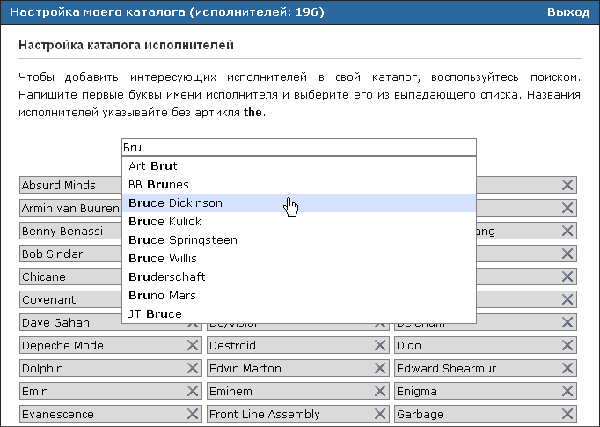Click the X next to Destroid
600x427 pixels.
click(380, 345)
